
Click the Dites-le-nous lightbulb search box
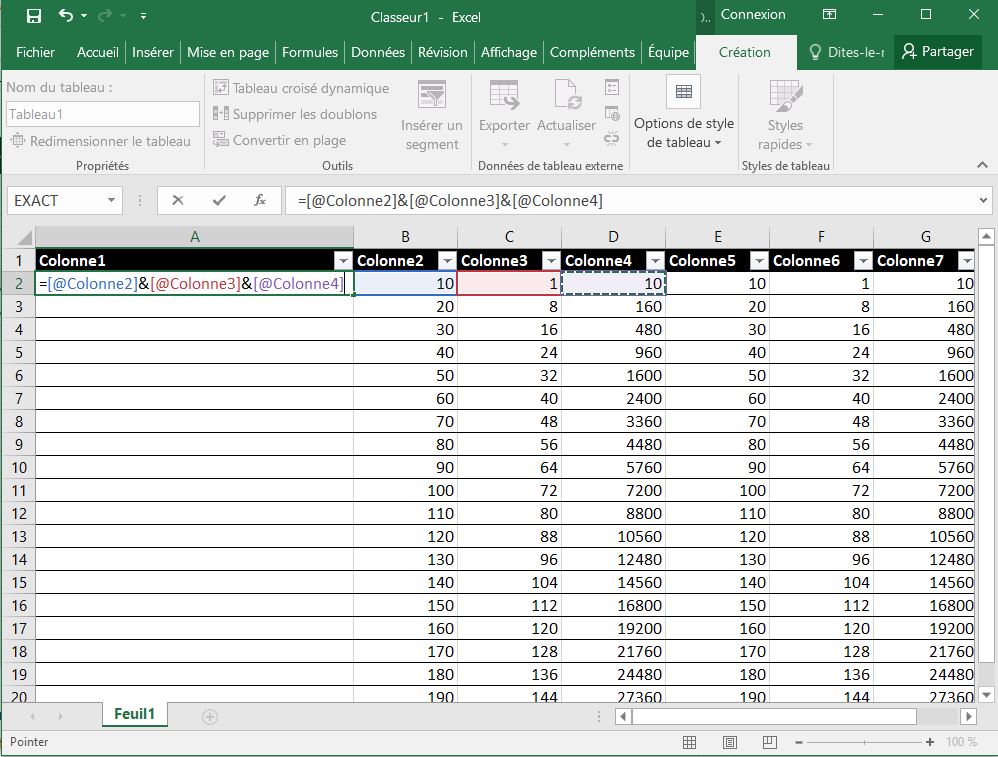(847, 52)
